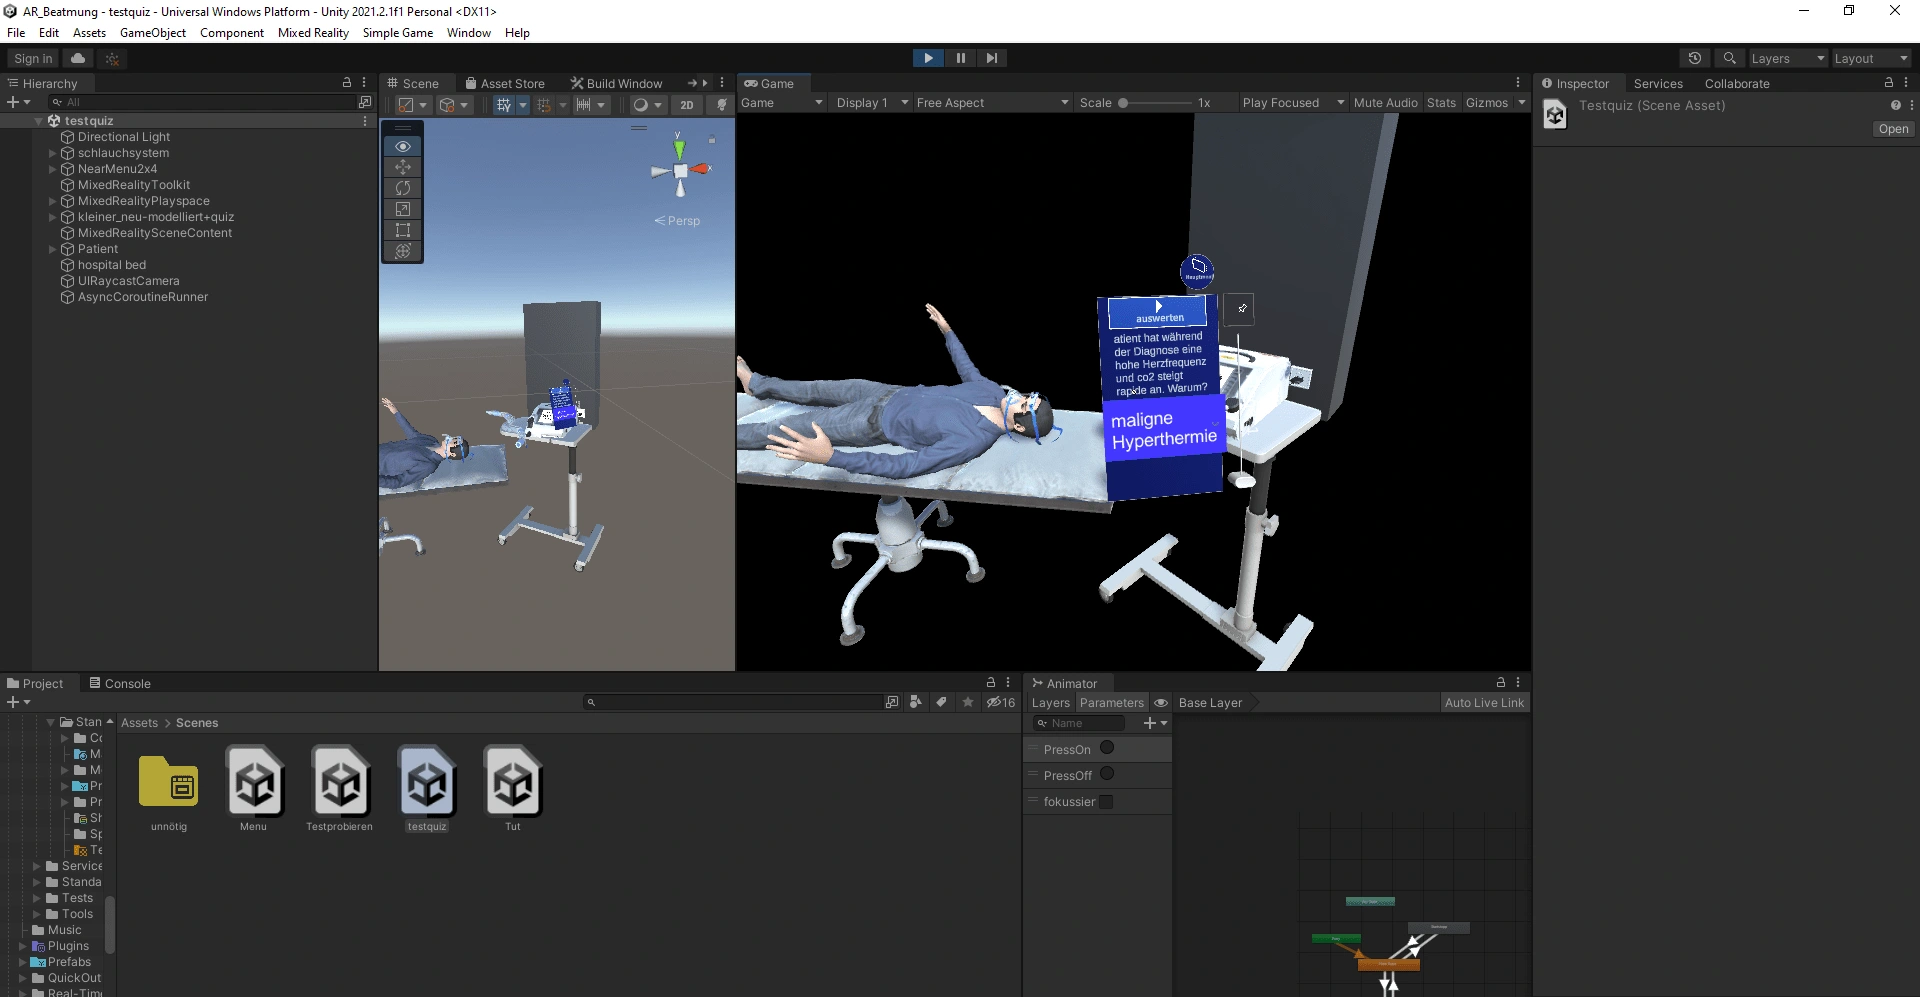Open Free Aspect dropdown
Screen dimensions: 1920x997
point(992,102)
